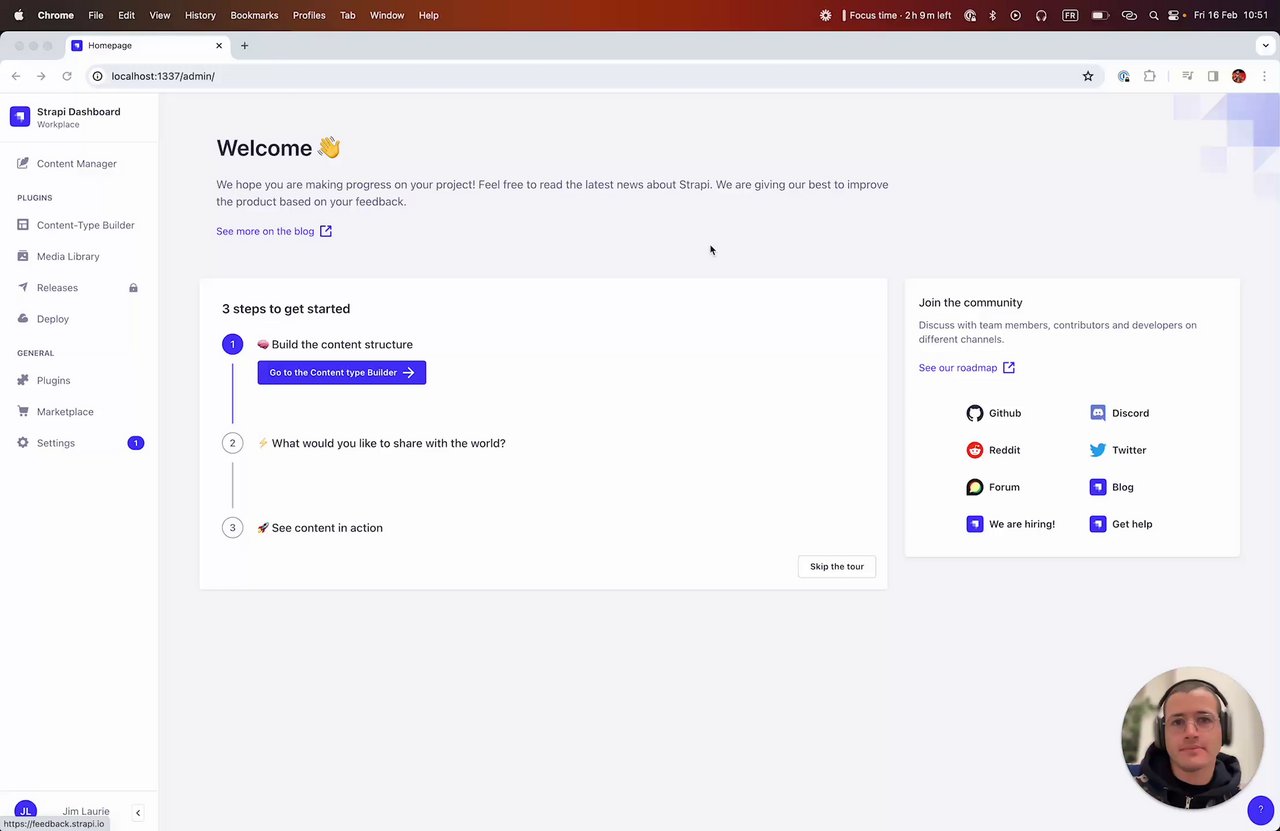
Task: Open the See our roadmap link
Action: [967, 368]
